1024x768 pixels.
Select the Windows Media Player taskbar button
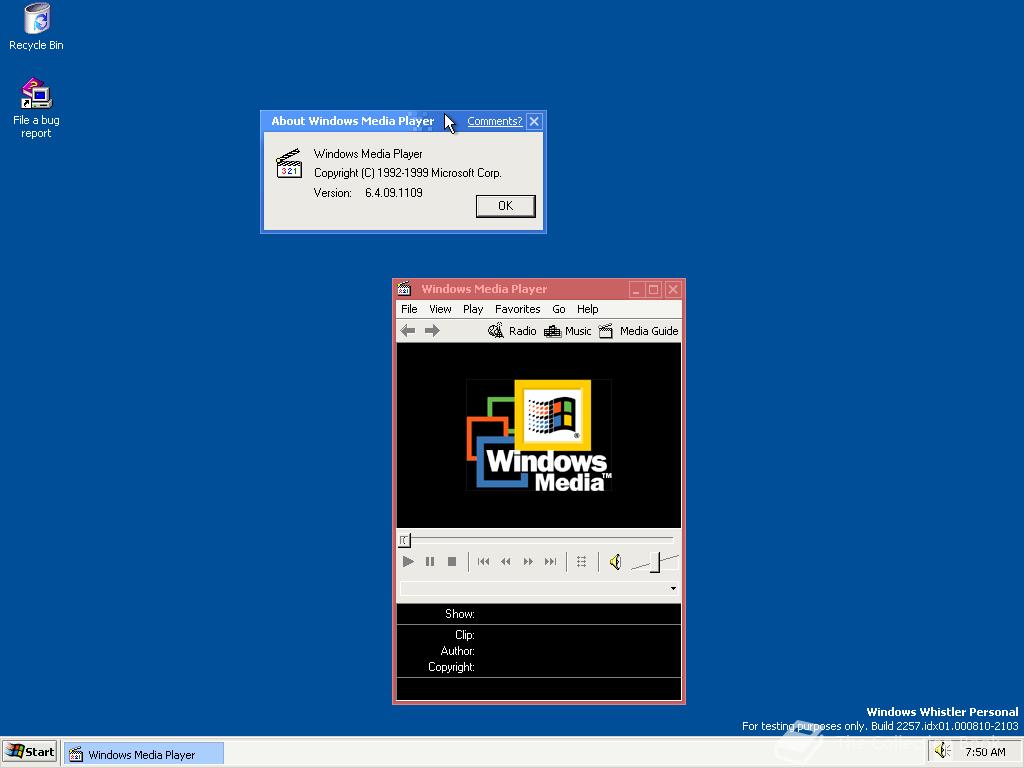click(x=144, y=754)
